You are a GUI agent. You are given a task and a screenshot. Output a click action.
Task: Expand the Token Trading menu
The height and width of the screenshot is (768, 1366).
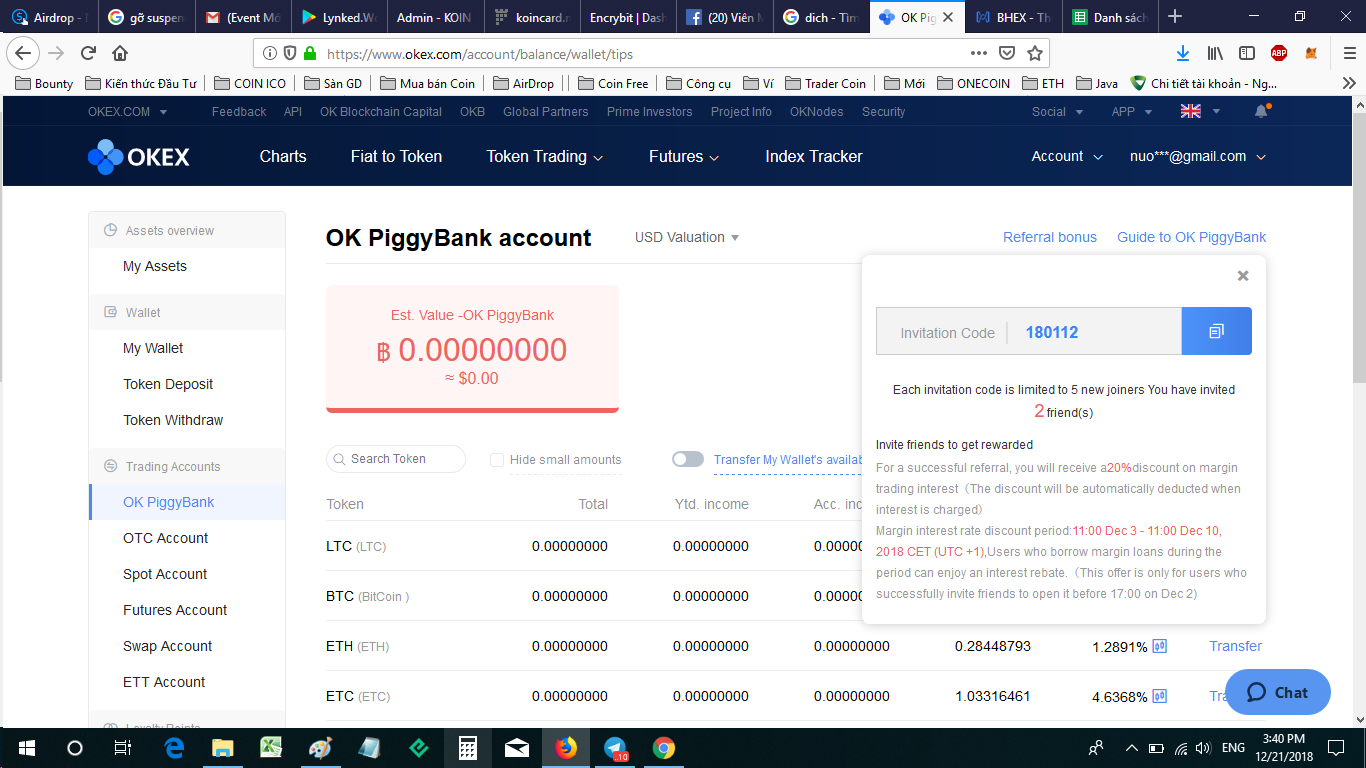pos(545,157)
